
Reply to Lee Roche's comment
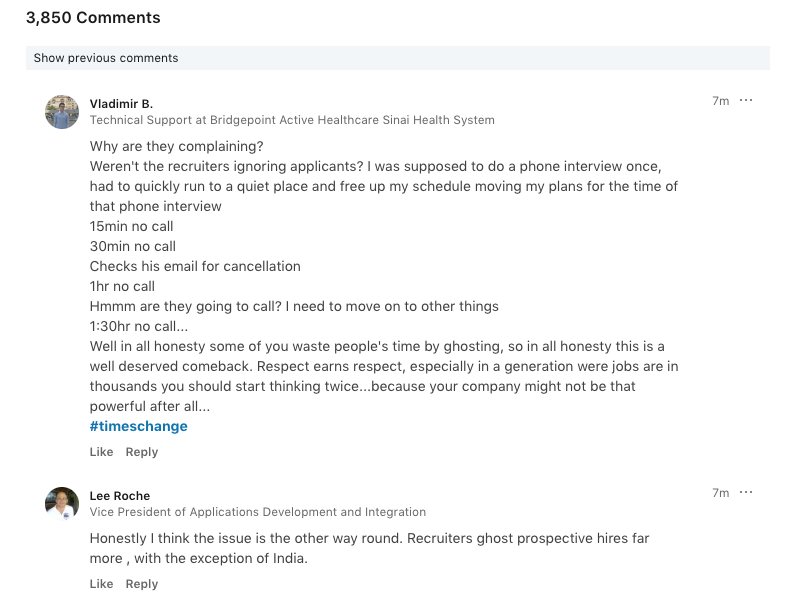point(142,584)
